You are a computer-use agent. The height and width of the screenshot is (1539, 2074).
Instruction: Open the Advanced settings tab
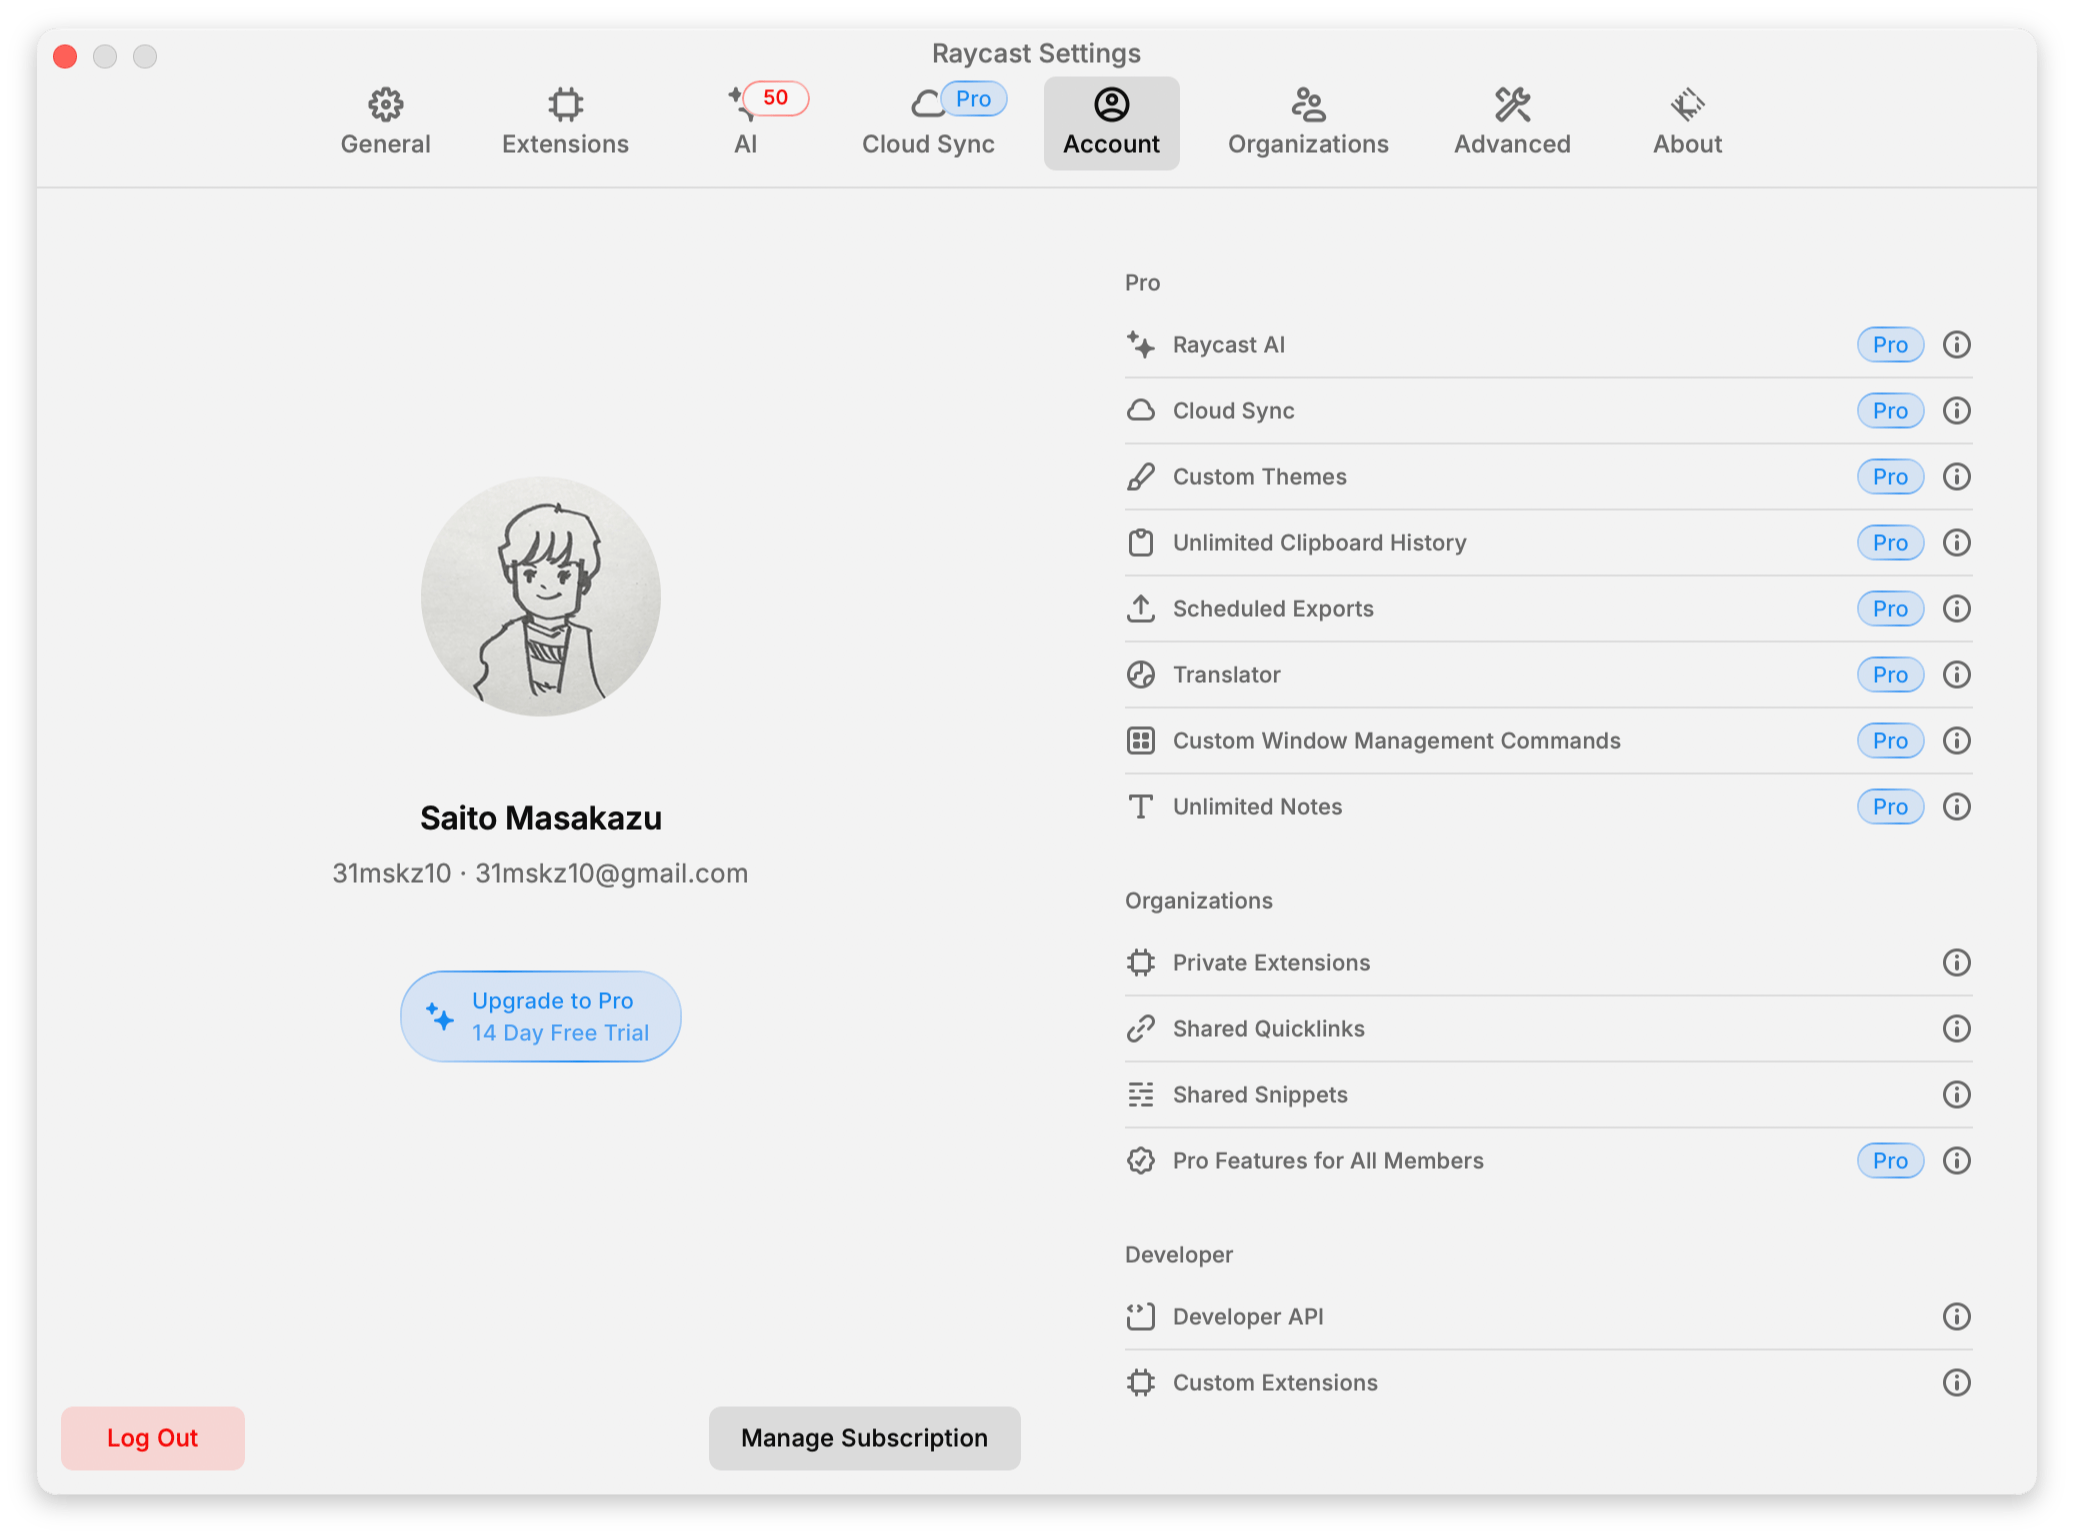point(1512,123)
